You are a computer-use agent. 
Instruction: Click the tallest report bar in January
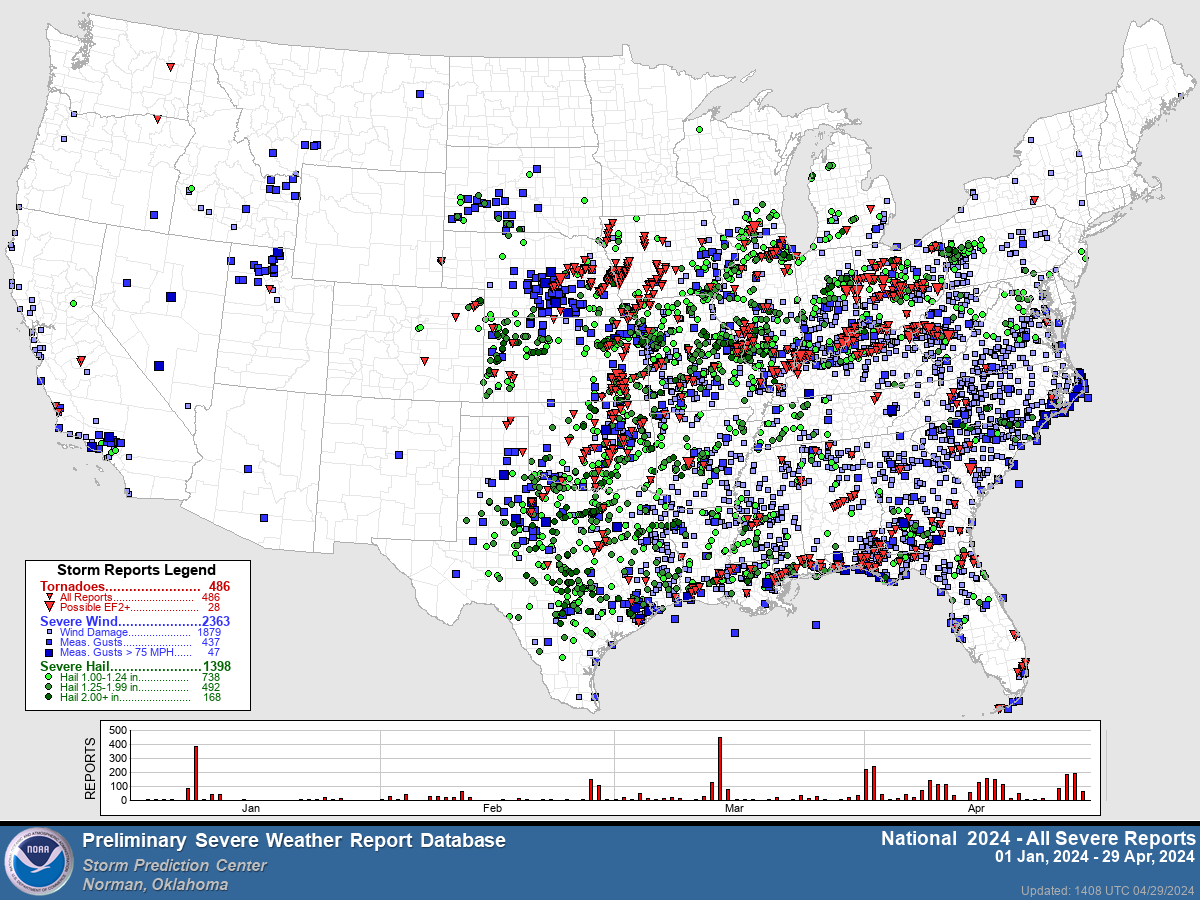(196, 772)
